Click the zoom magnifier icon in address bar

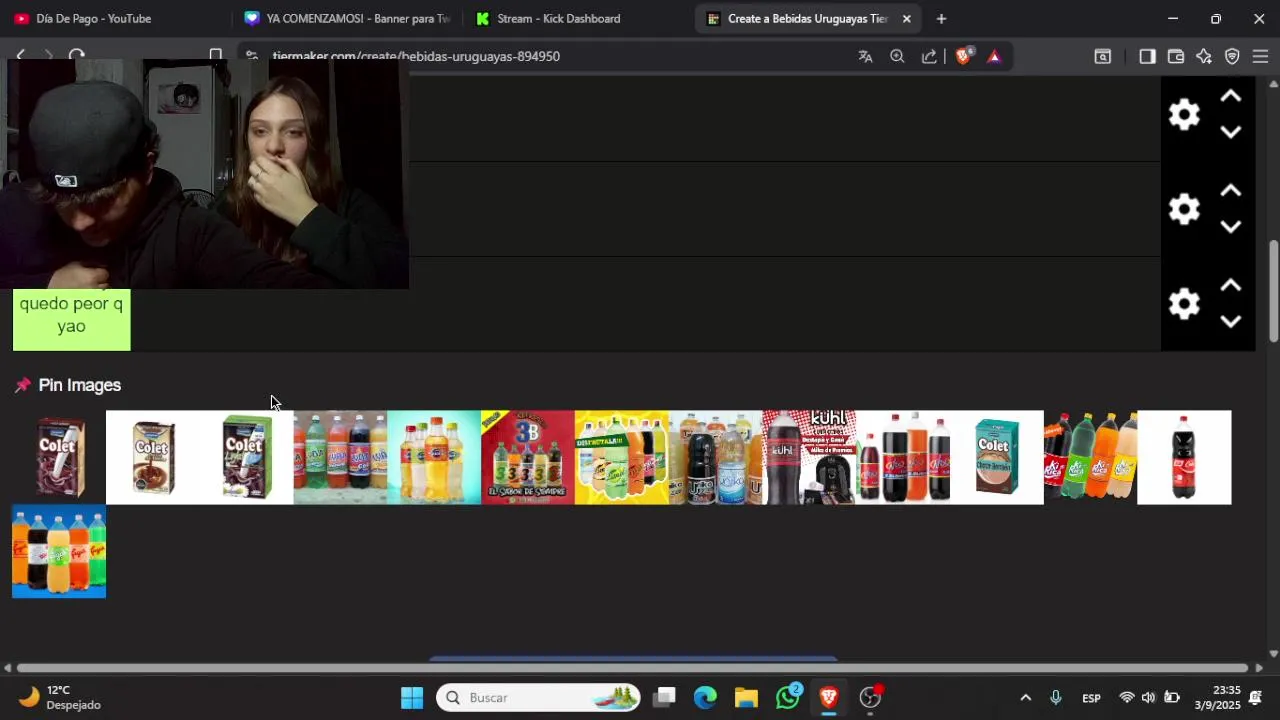[898, 56]
